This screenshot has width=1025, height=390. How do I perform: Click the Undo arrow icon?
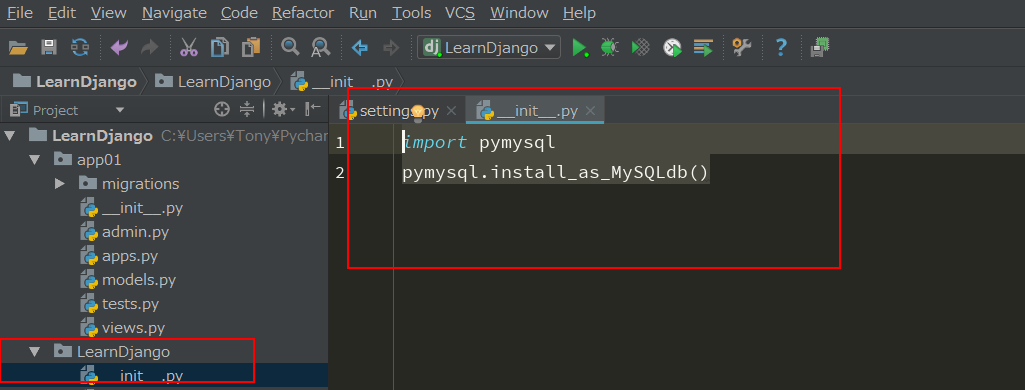[119, 47]
